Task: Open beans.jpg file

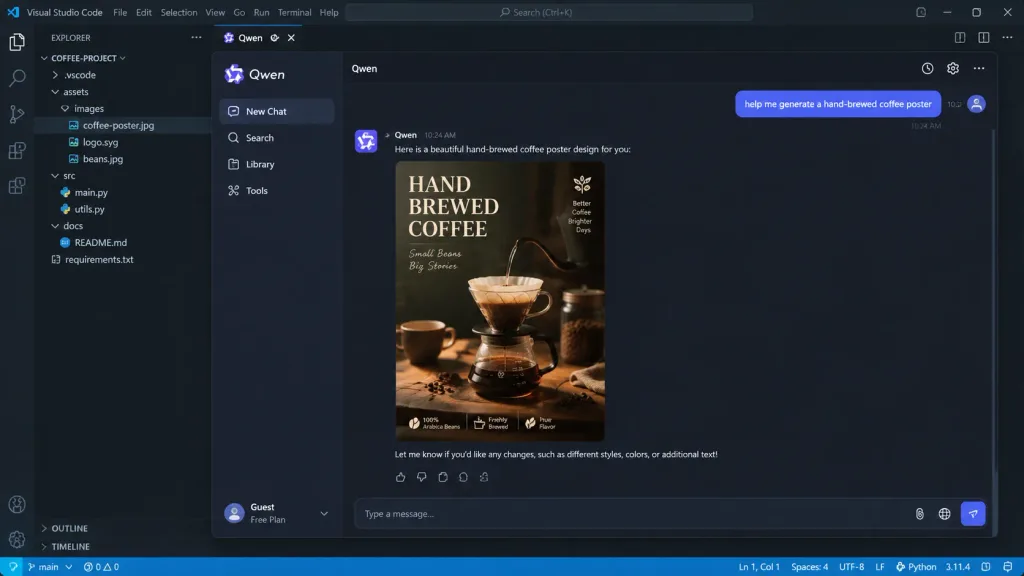Action: [103, 159]
